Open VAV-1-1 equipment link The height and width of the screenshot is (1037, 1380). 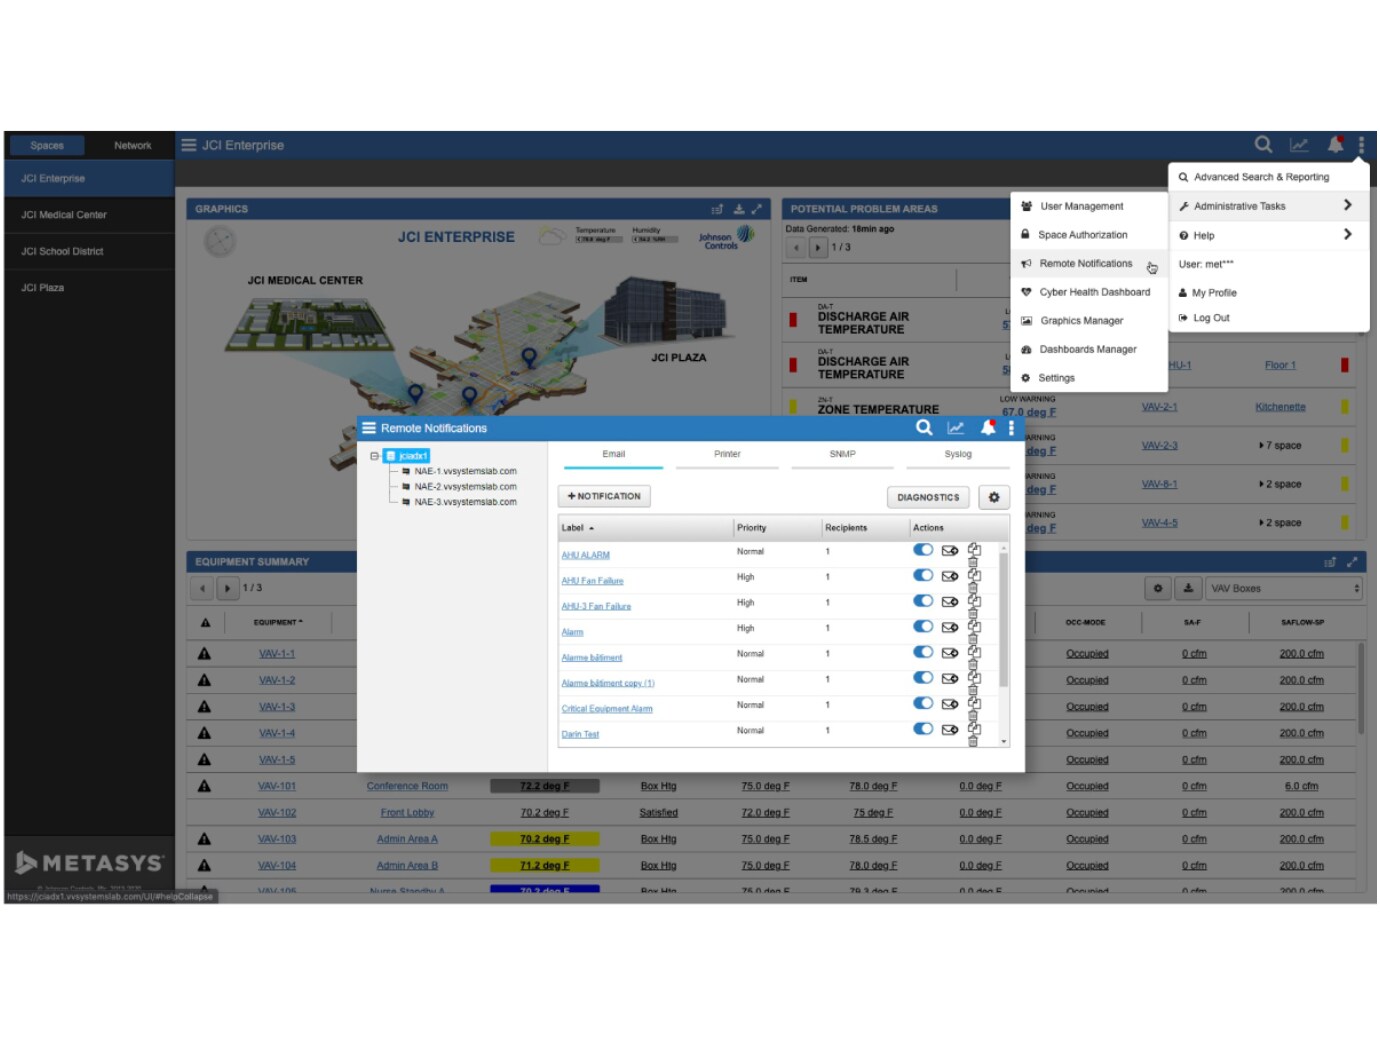click(275, 653)
